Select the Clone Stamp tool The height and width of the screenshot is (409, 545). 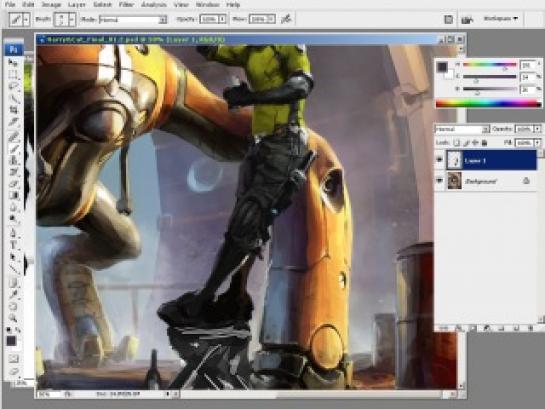point(13,161)
